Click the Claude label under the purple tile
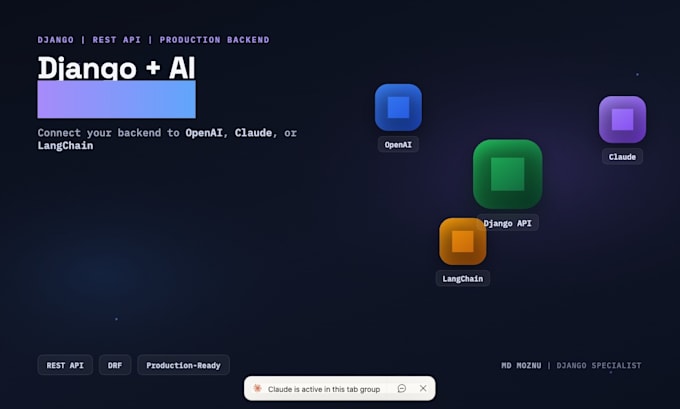Screen dimensions: 680x409 [622, 157]
